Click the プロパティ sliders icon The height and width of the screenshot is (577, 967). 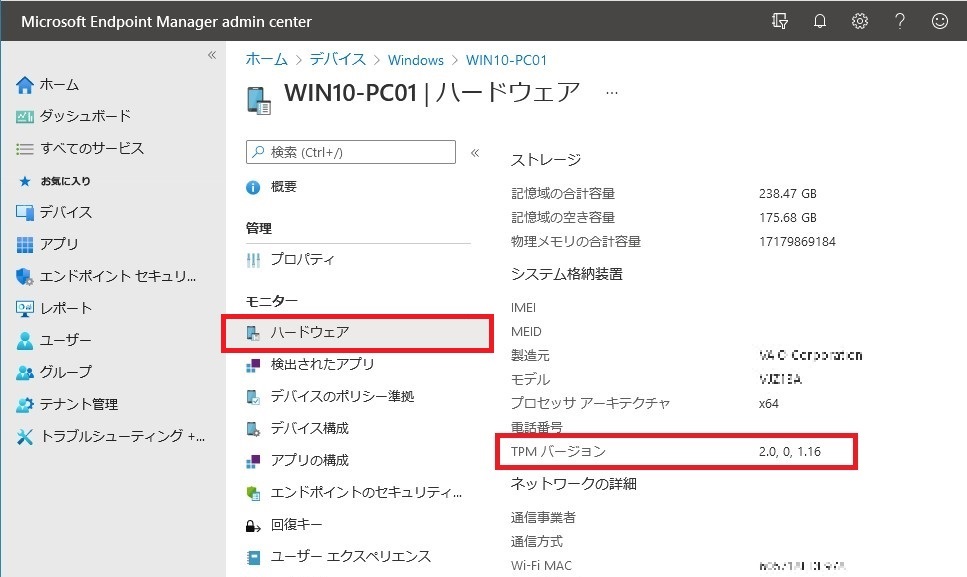[x=253, y=260]
